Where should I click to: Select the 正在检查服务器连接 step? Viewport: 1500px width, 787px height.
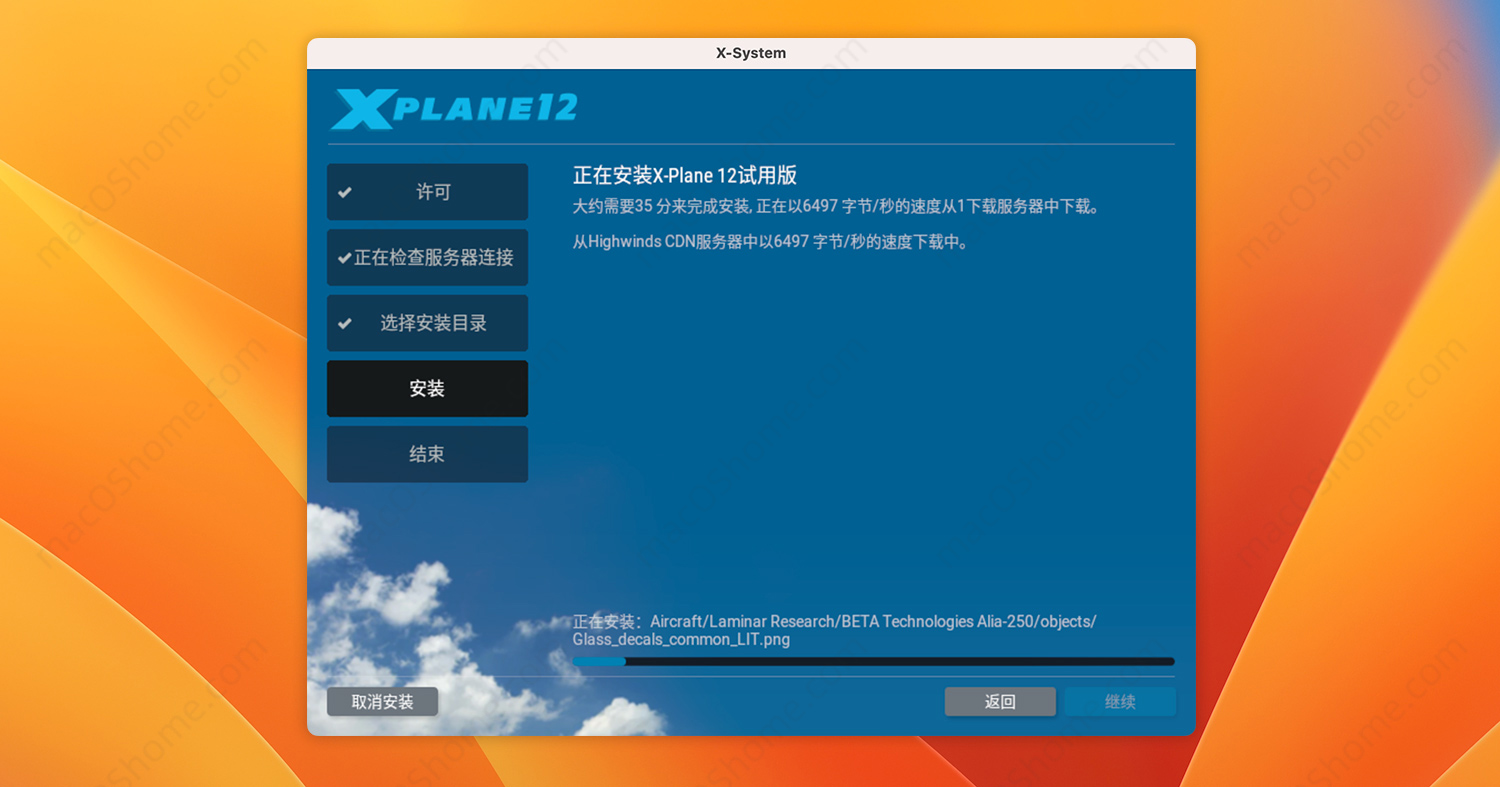point(427,257)
